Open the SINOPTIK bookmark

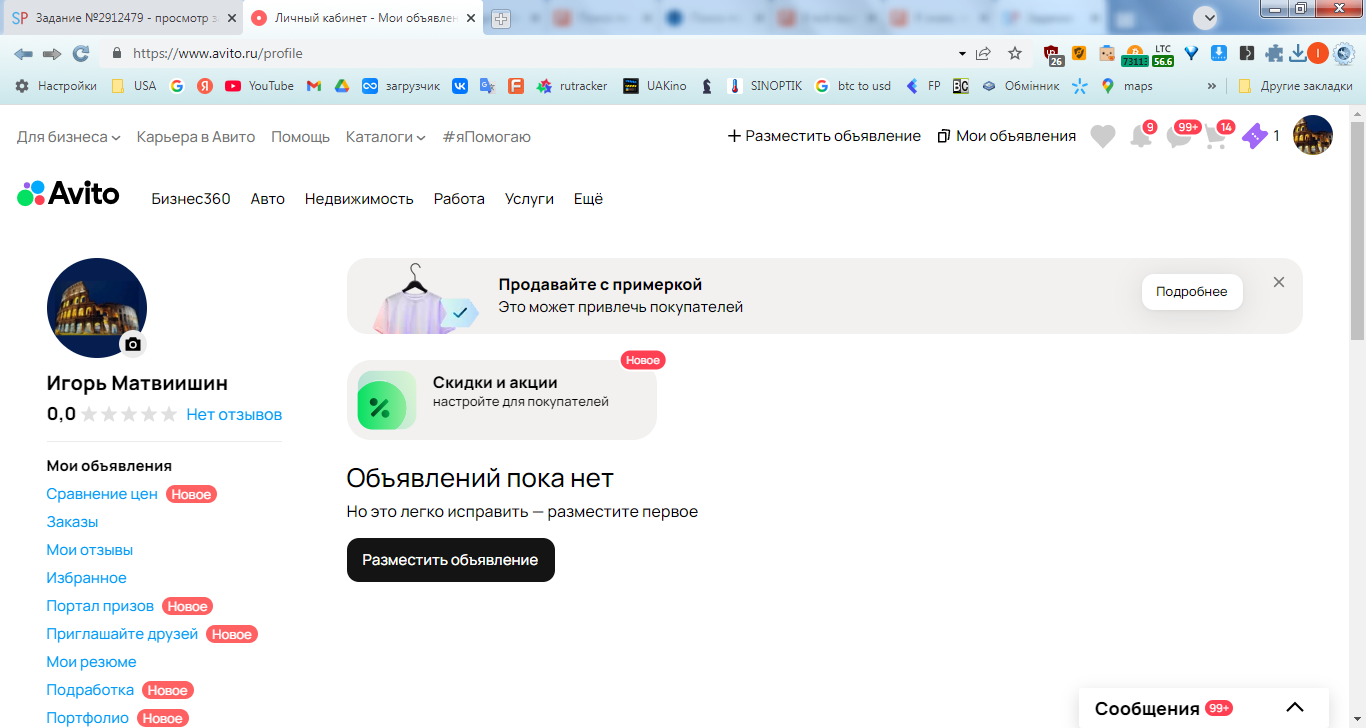point(765,86)
